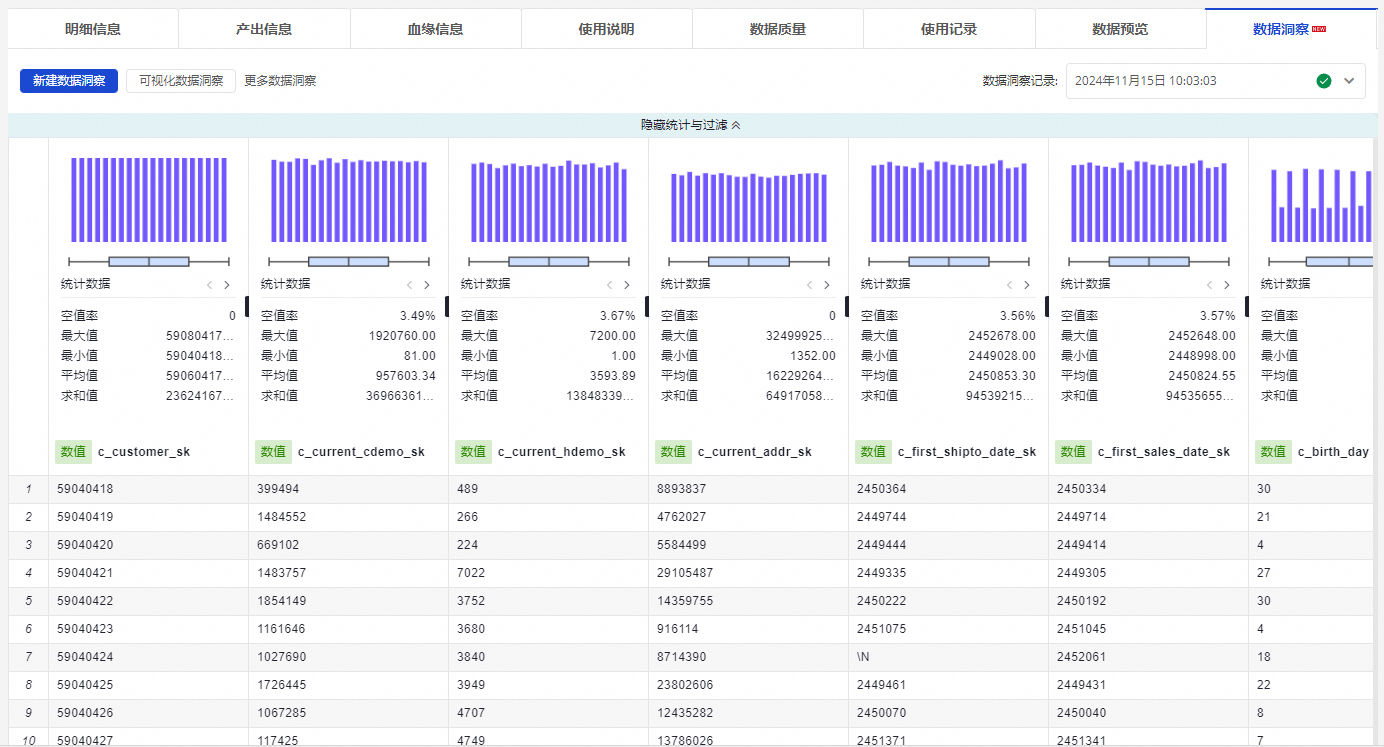Click the 数值 tag of c_first_shipto_date_sk

(x=873, y=451)
